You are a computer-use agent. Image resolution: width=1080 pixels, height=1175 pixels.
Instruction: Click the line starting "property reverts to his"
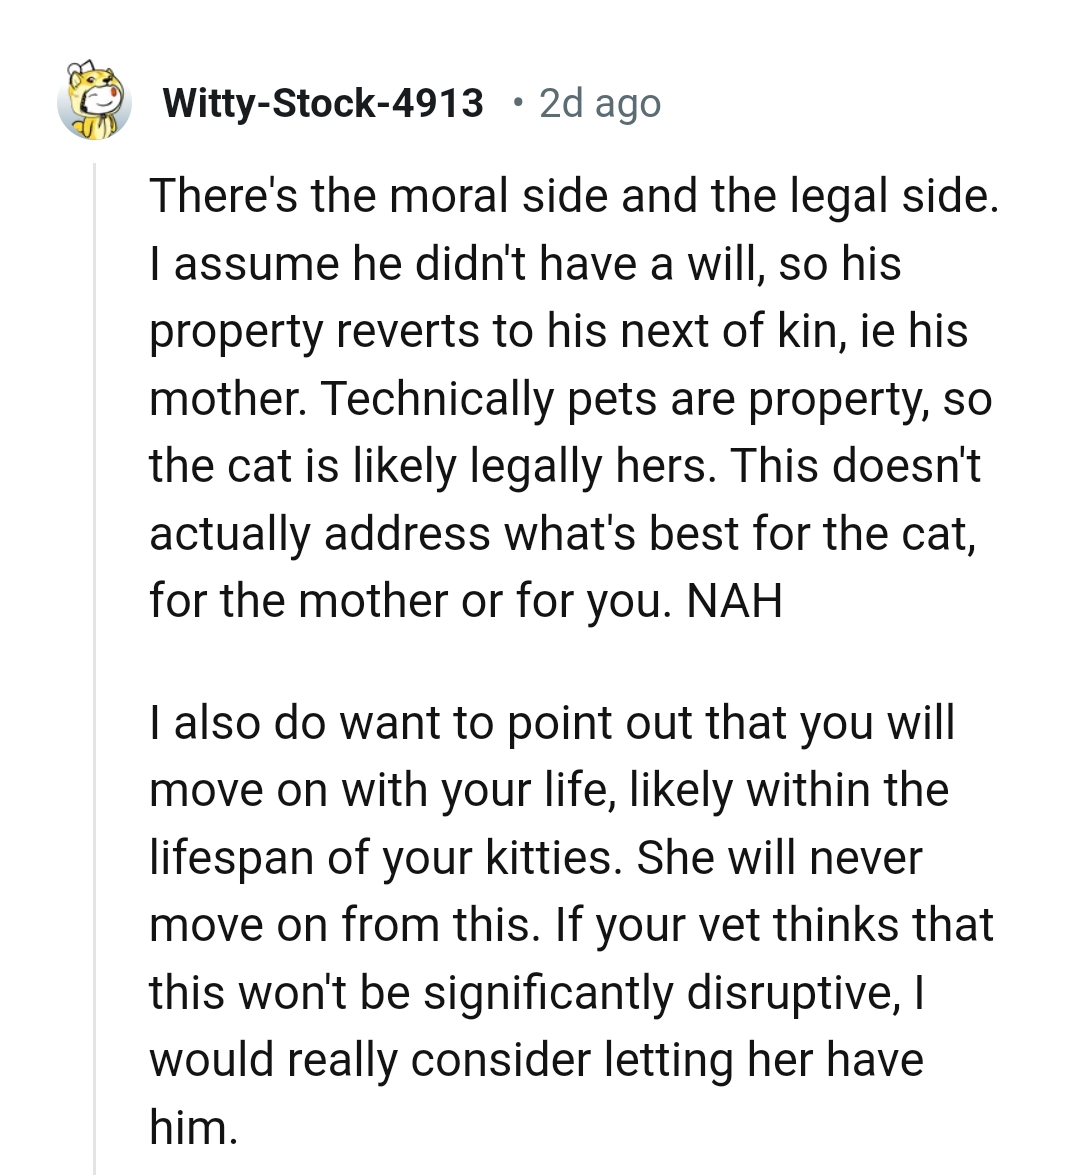tap(558, 331)
